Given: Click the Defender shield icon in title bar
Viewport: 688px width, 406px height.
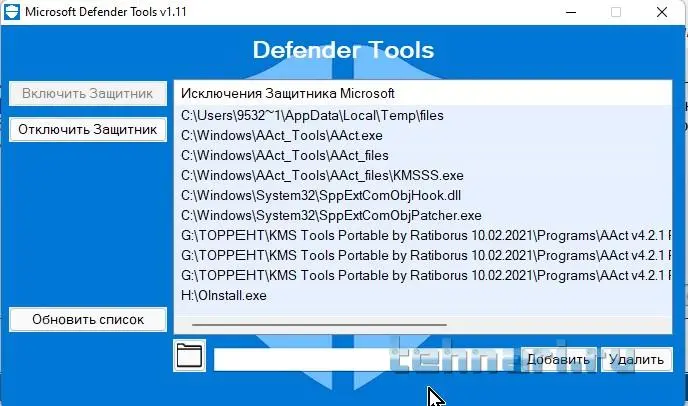Looking at the screenshot, I should (12, 11).
